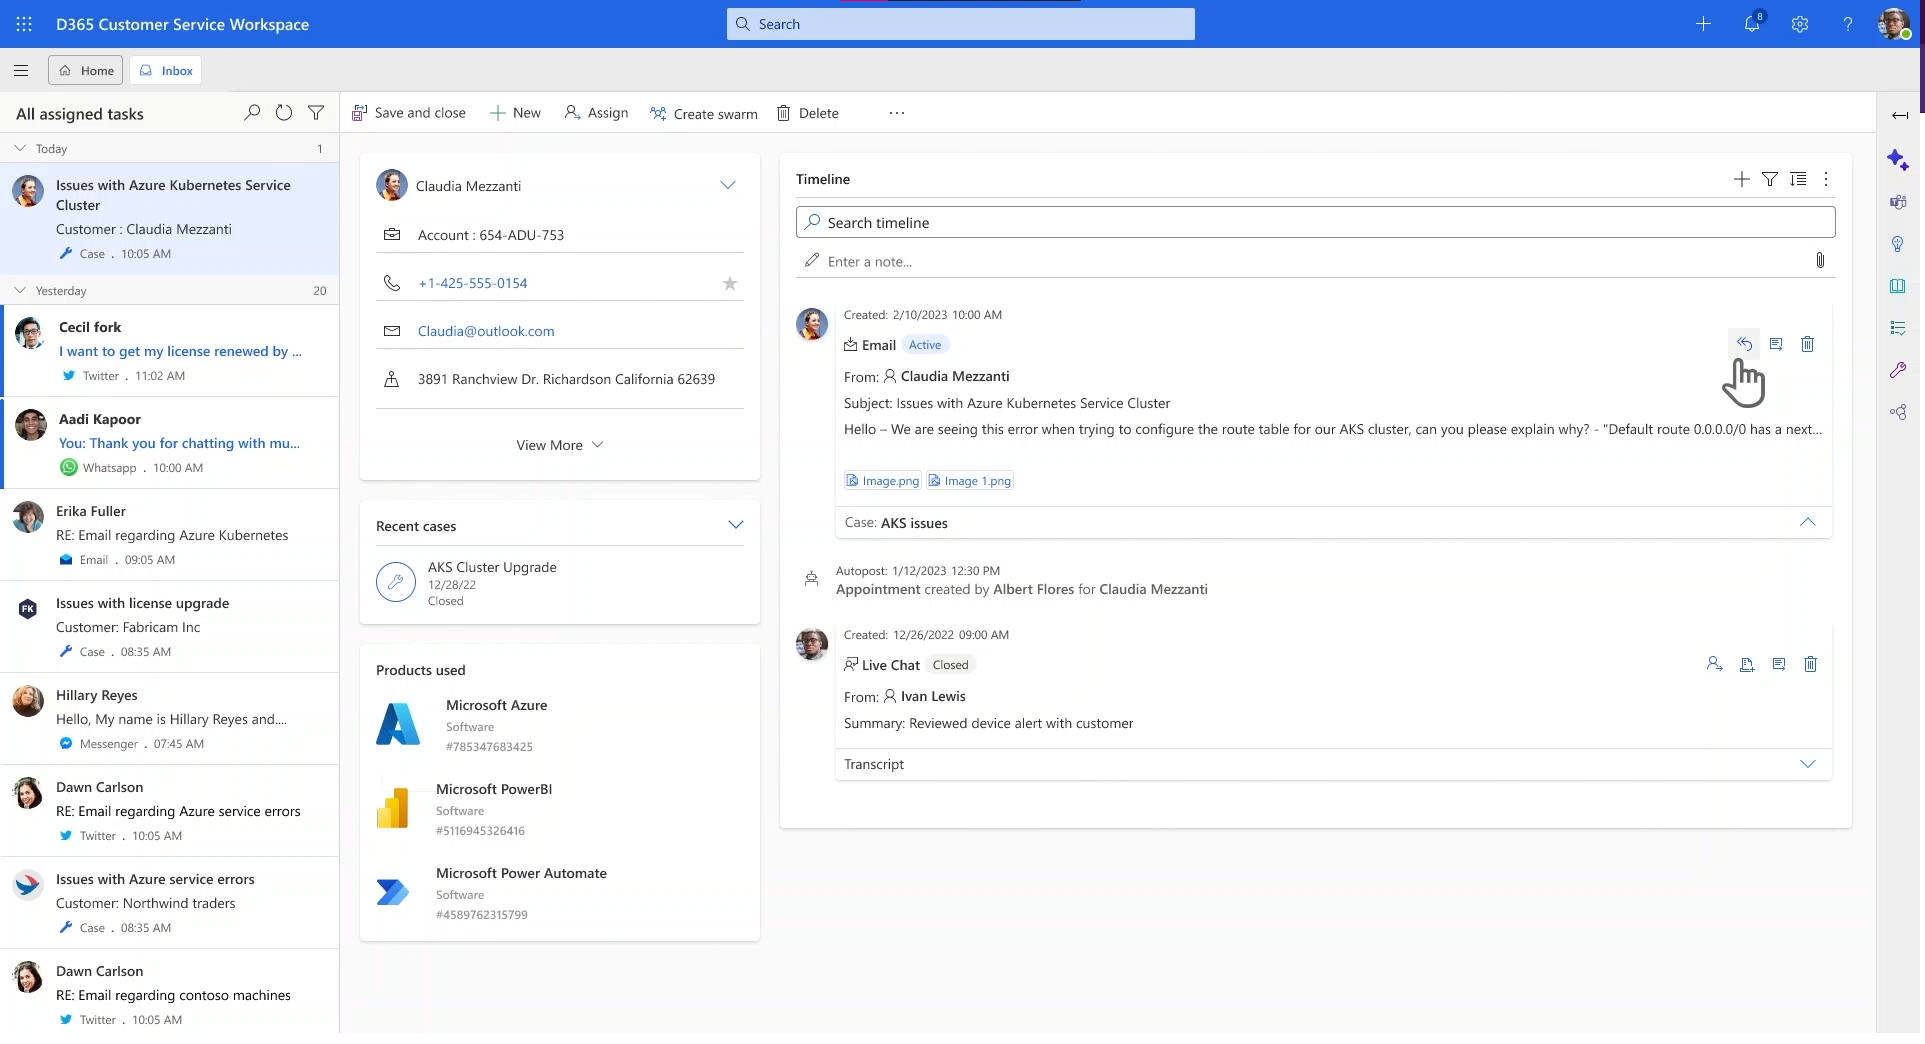Click the Search timeline field
The image size is (1925, 1044).
1315,222
